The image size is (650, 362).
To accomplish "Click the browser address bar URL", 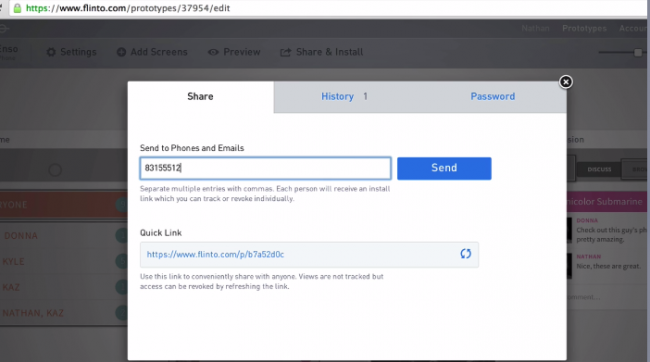I will 128,8.
